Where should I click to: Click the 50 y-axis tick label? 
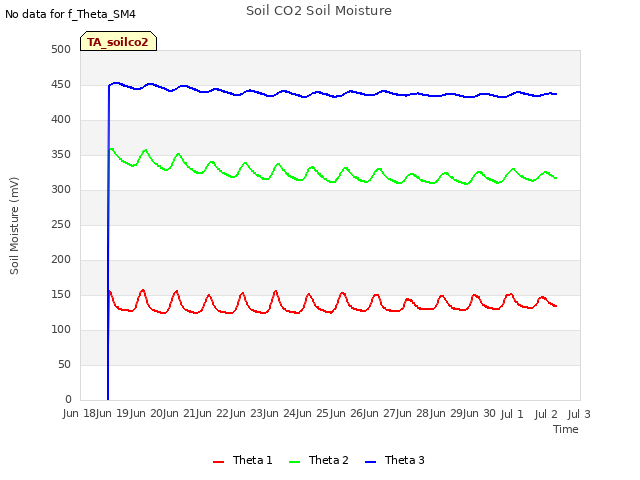[64, 364]
